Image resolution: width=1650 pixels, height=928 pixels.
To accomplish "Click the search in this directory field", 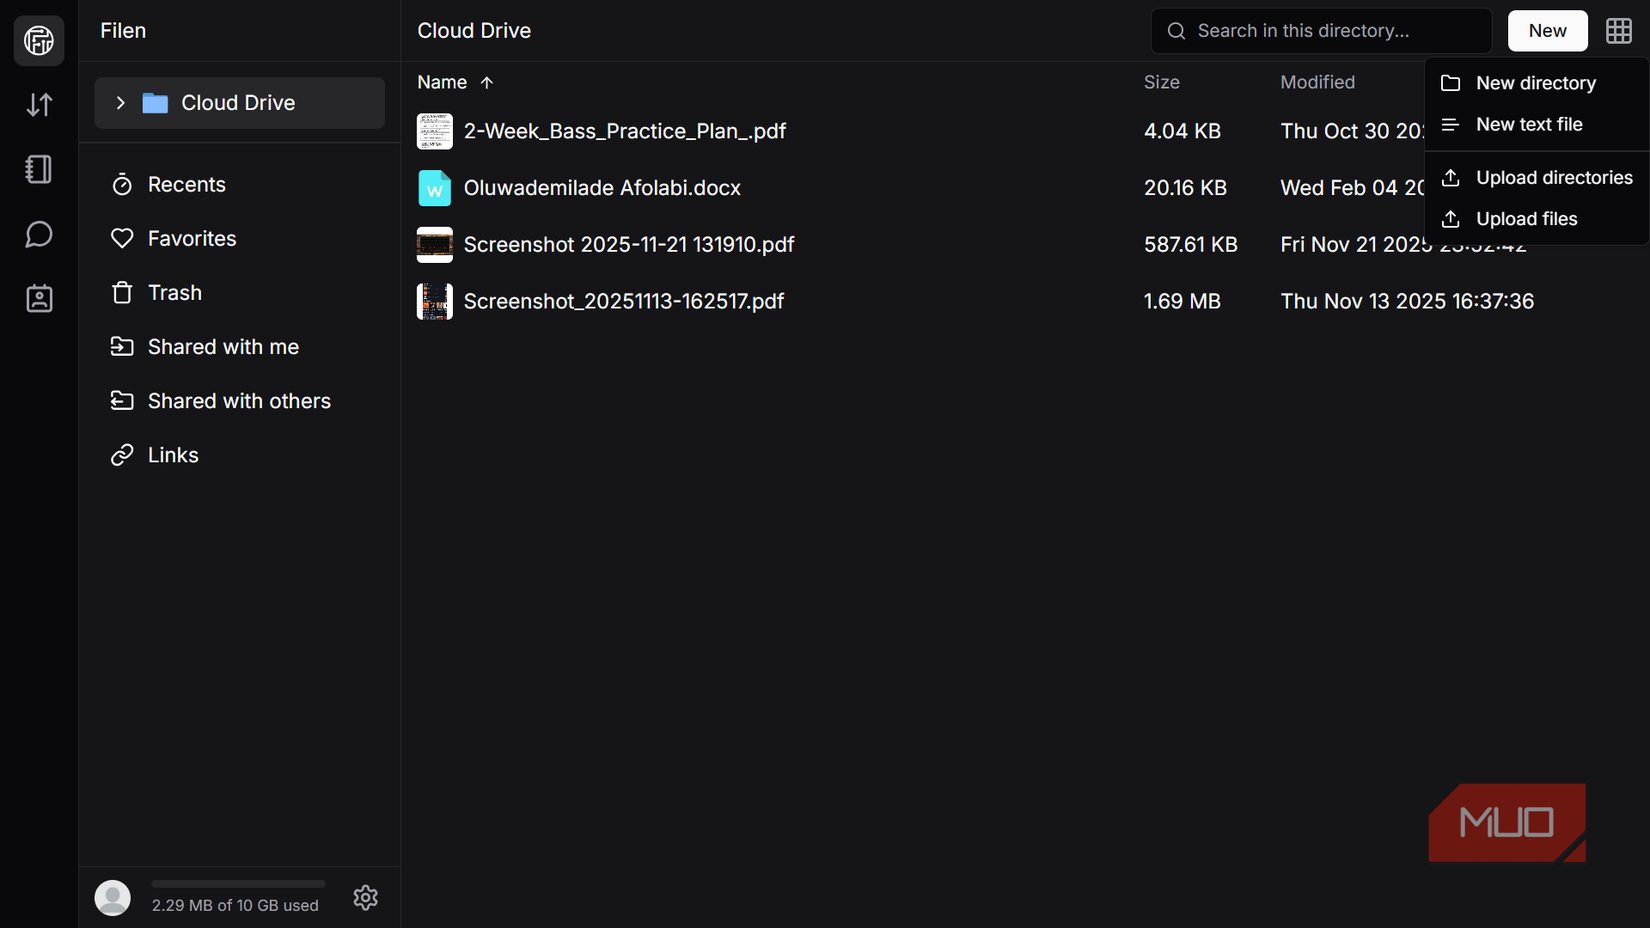I will [x=1320, y=30].
